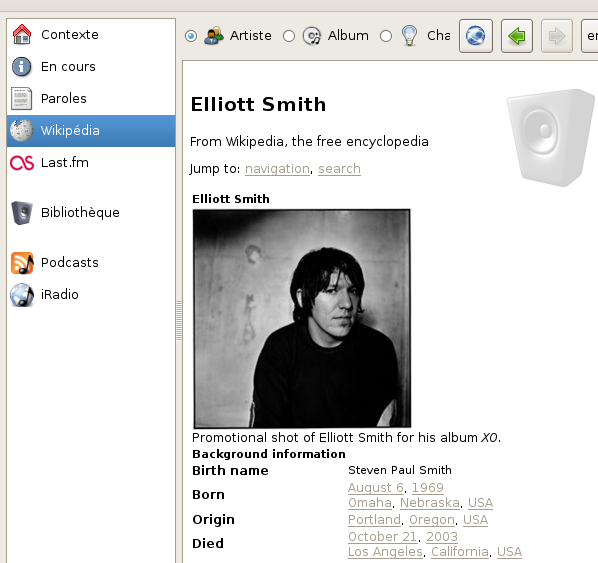Switch to the Paroles entry
This screenshot has width=598, height=563.
pos(64,99)
